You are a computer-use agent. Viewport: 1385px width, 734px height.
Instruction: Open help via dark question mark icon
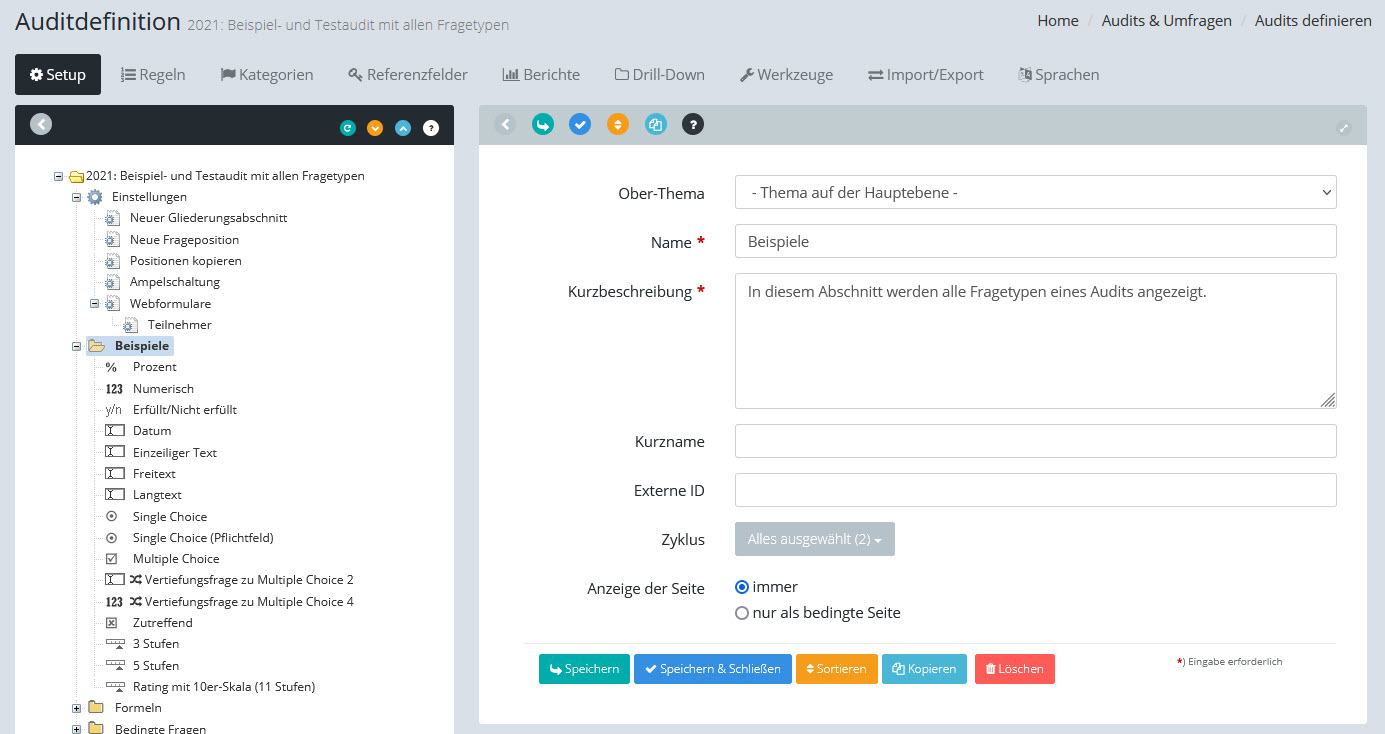point(693,125)
